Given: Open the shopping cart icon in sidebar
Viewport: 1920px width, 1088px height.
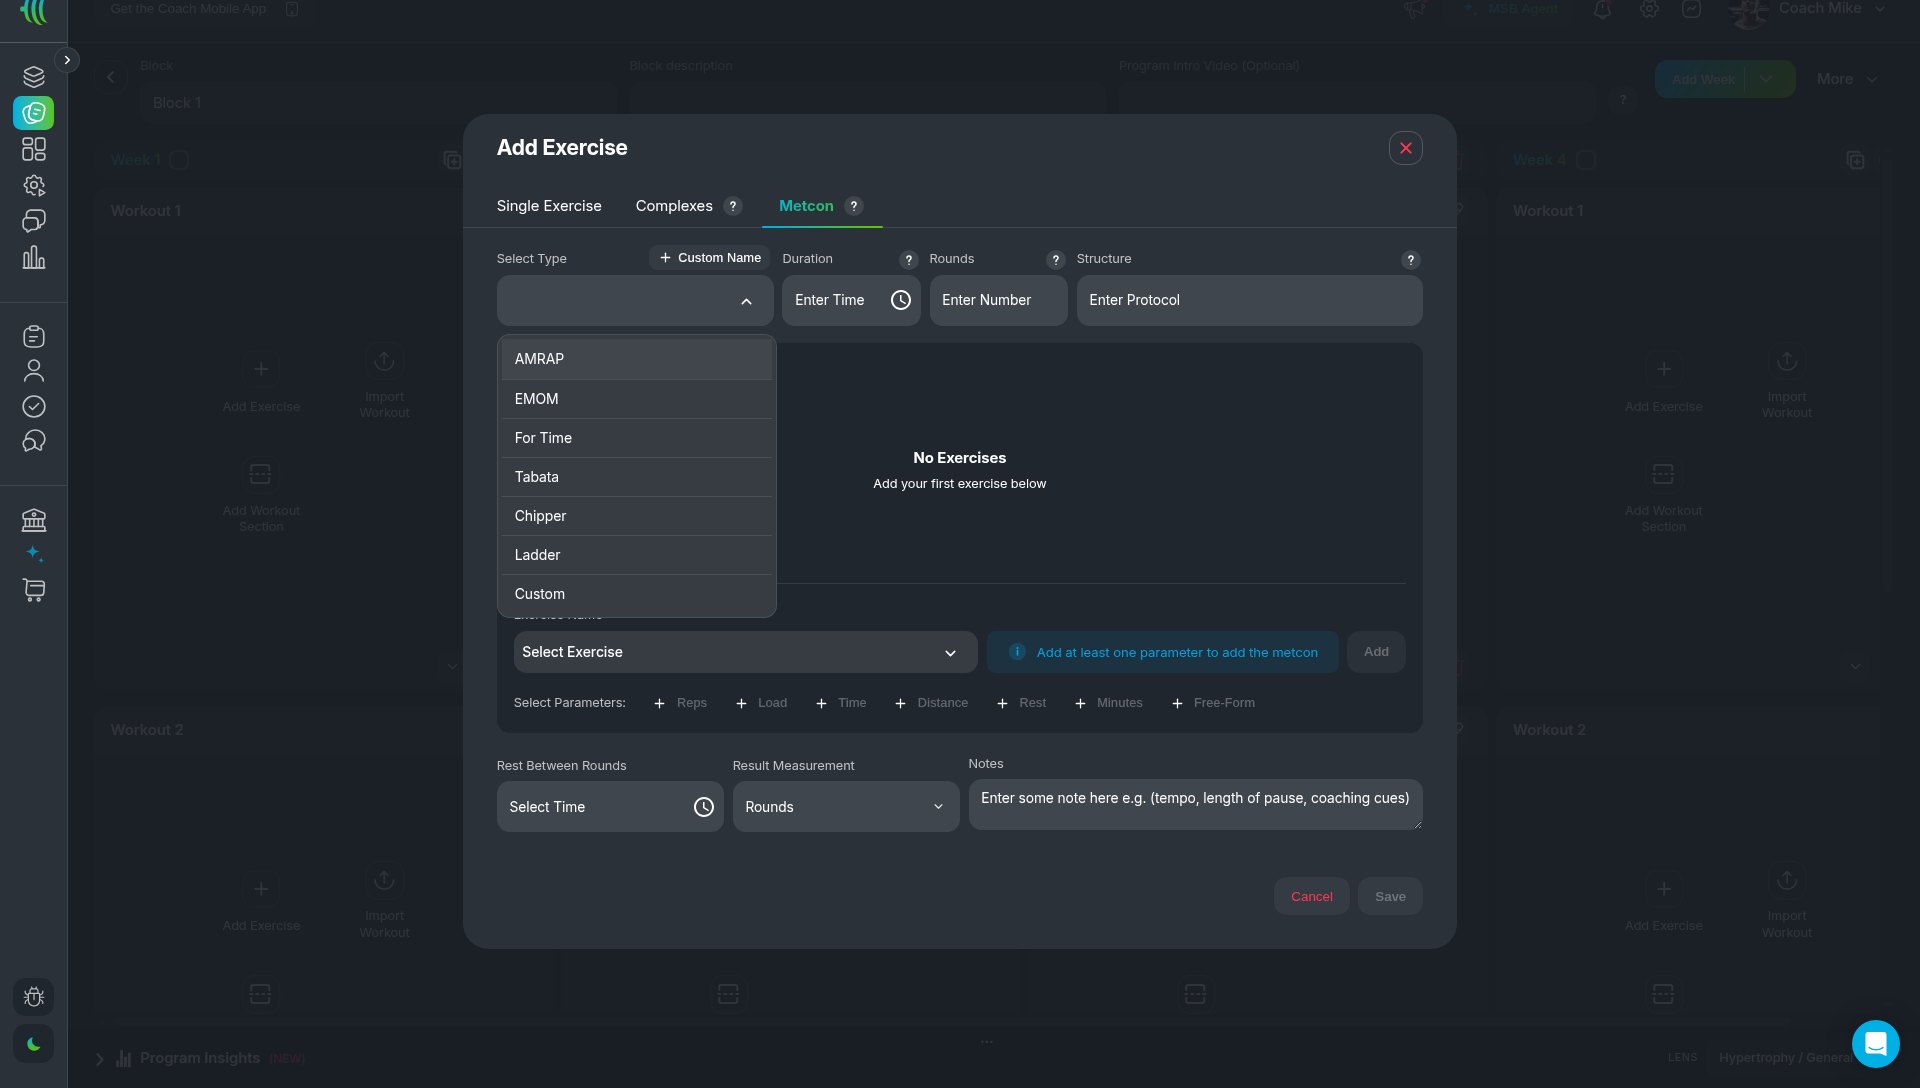Looking at the screenshot, I should [x=34, y=590].
